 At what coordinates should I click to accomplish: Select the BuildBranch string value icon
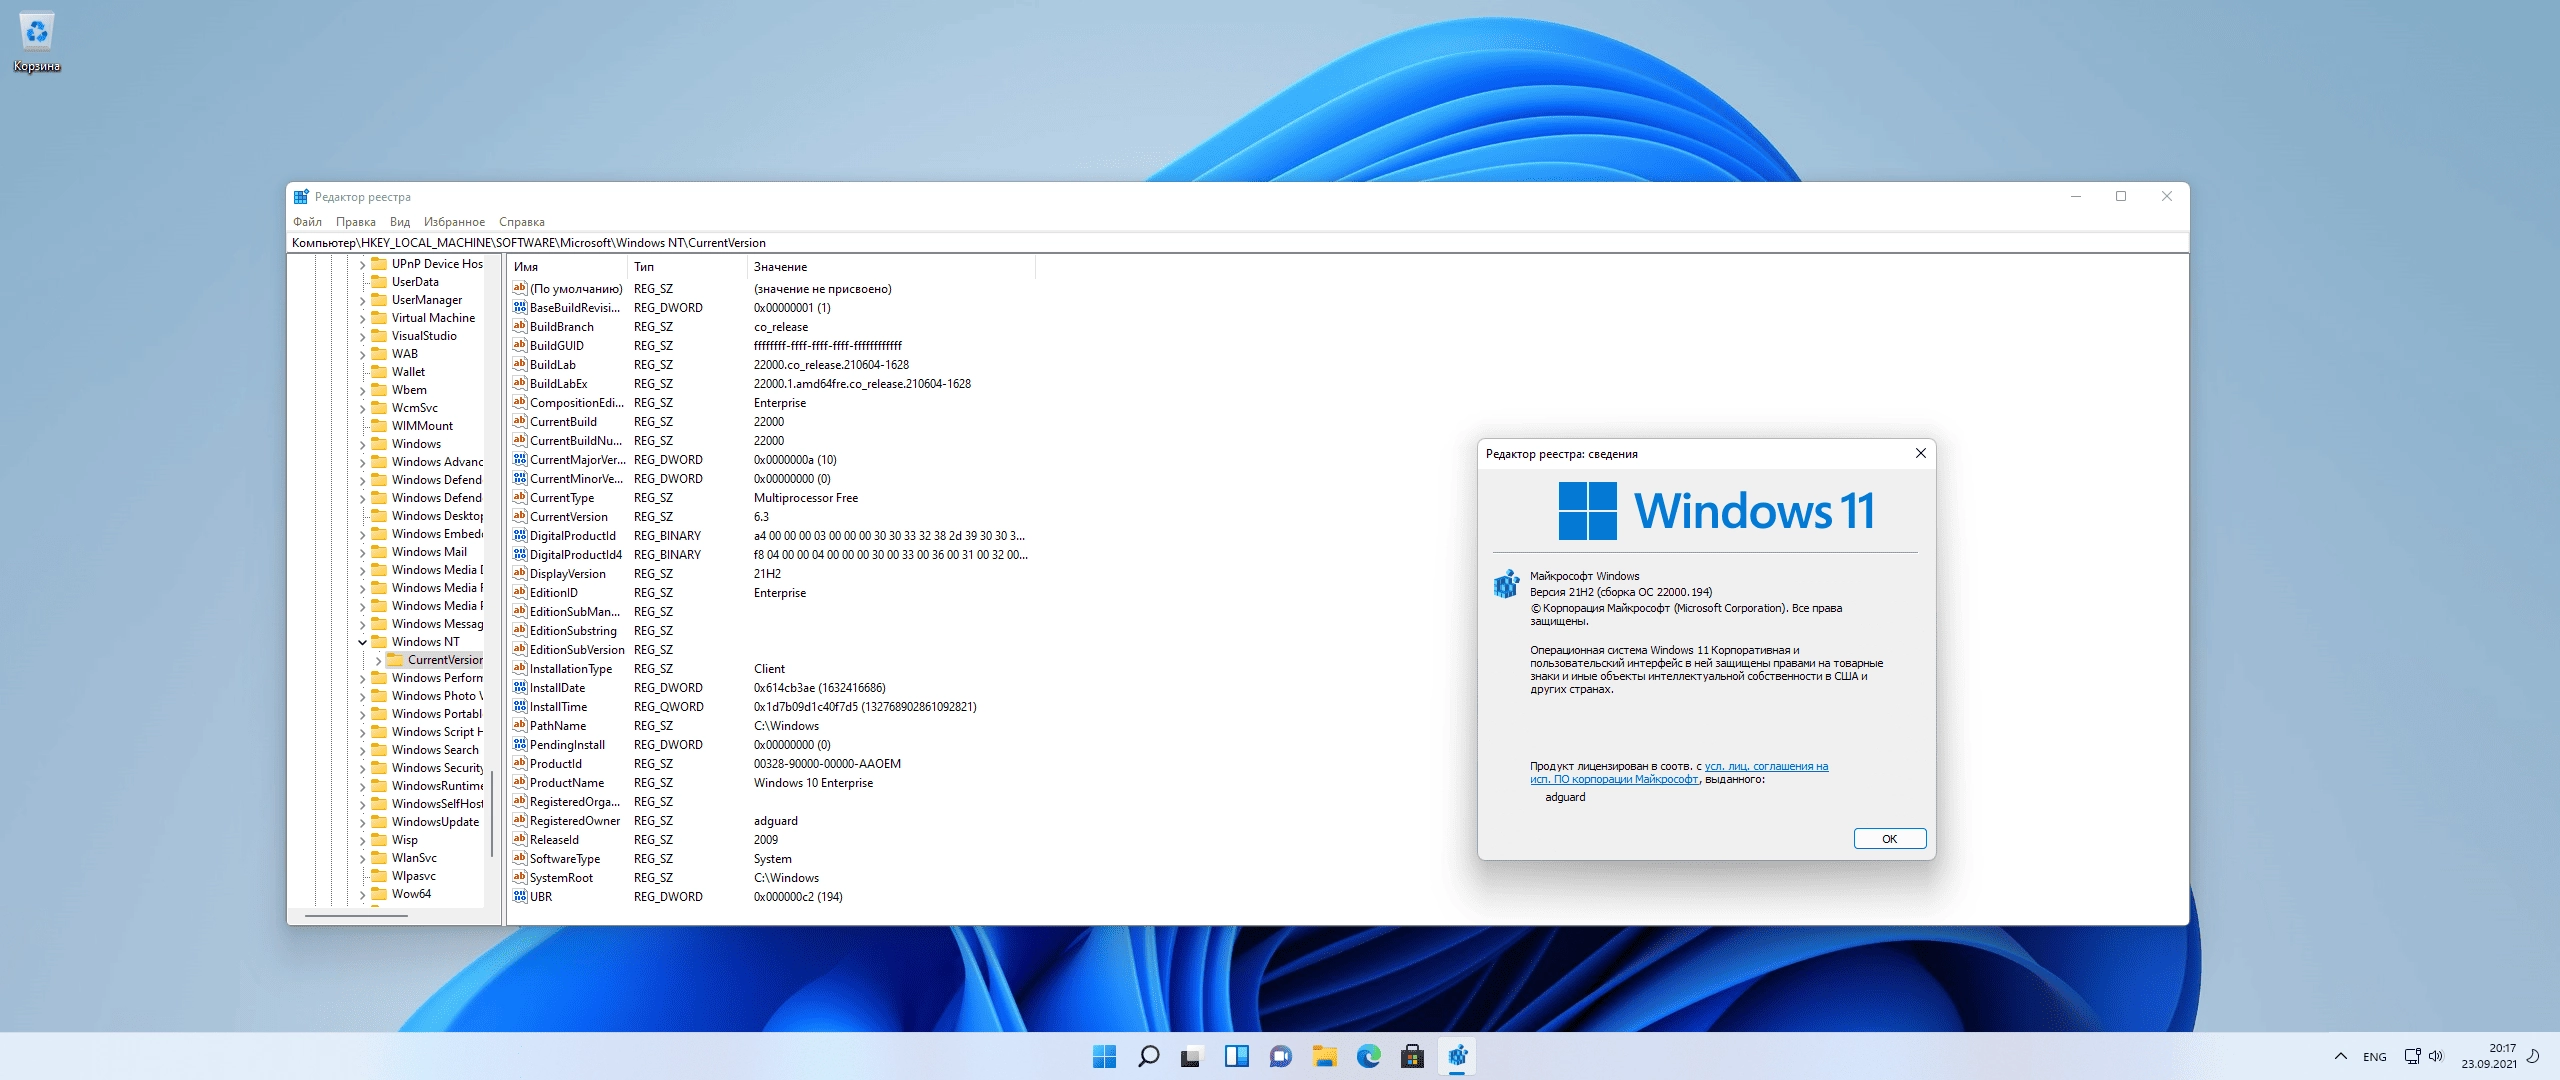(x=519, y=326)
